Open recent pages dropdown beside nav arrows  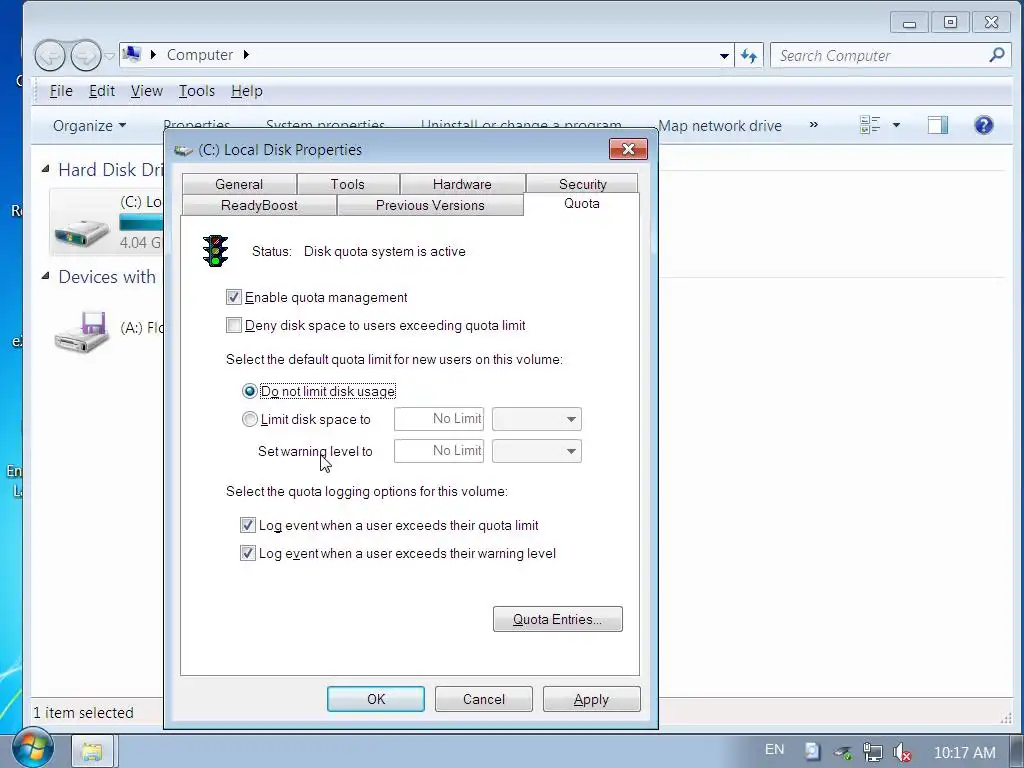(109, 56)
